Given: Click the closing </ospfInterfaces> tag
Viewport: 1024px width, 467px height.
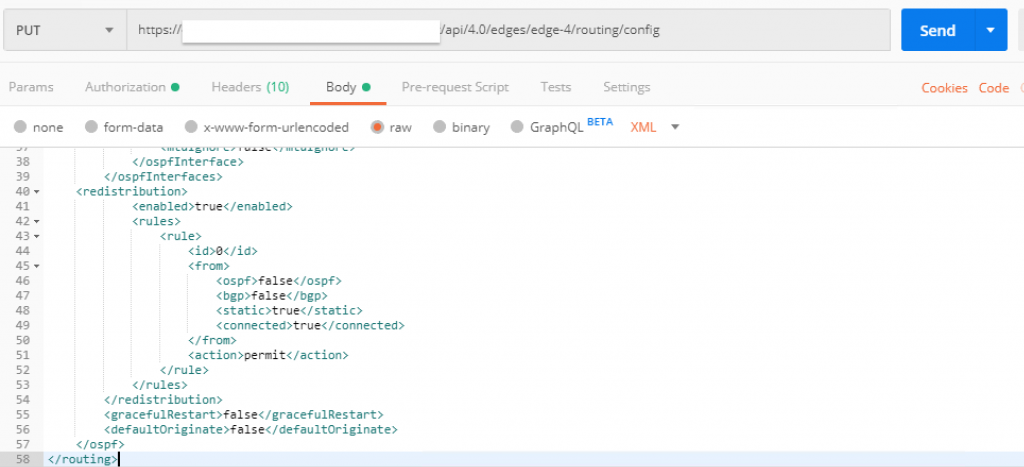Looking at the screenshot, I should point(163,176).
